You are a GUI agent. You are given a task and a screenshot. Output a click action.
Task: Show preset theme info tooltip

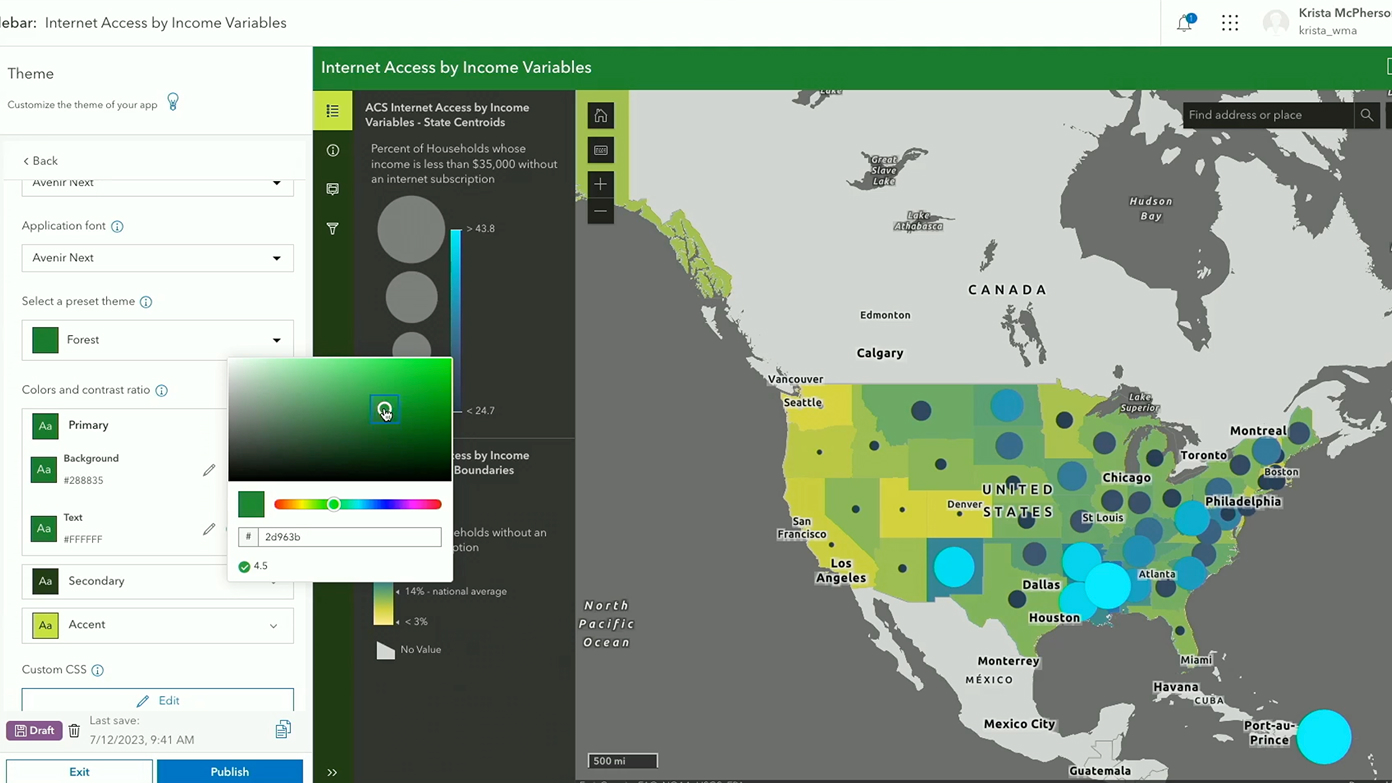pos(146,302)
